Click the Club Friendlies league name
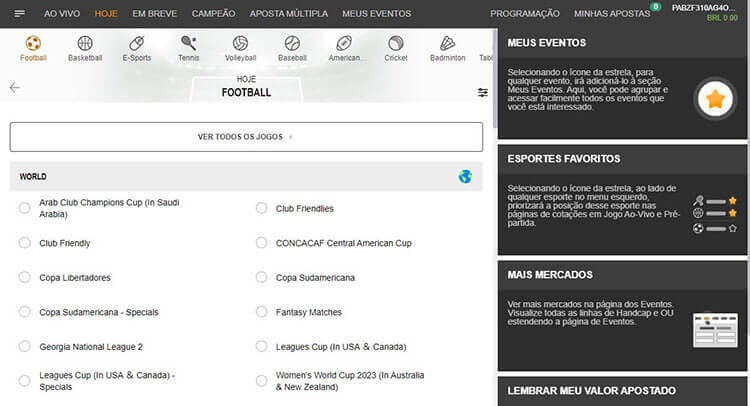This screenshot has height=406, width=750. pyautogui.click(x=305, y=208)
